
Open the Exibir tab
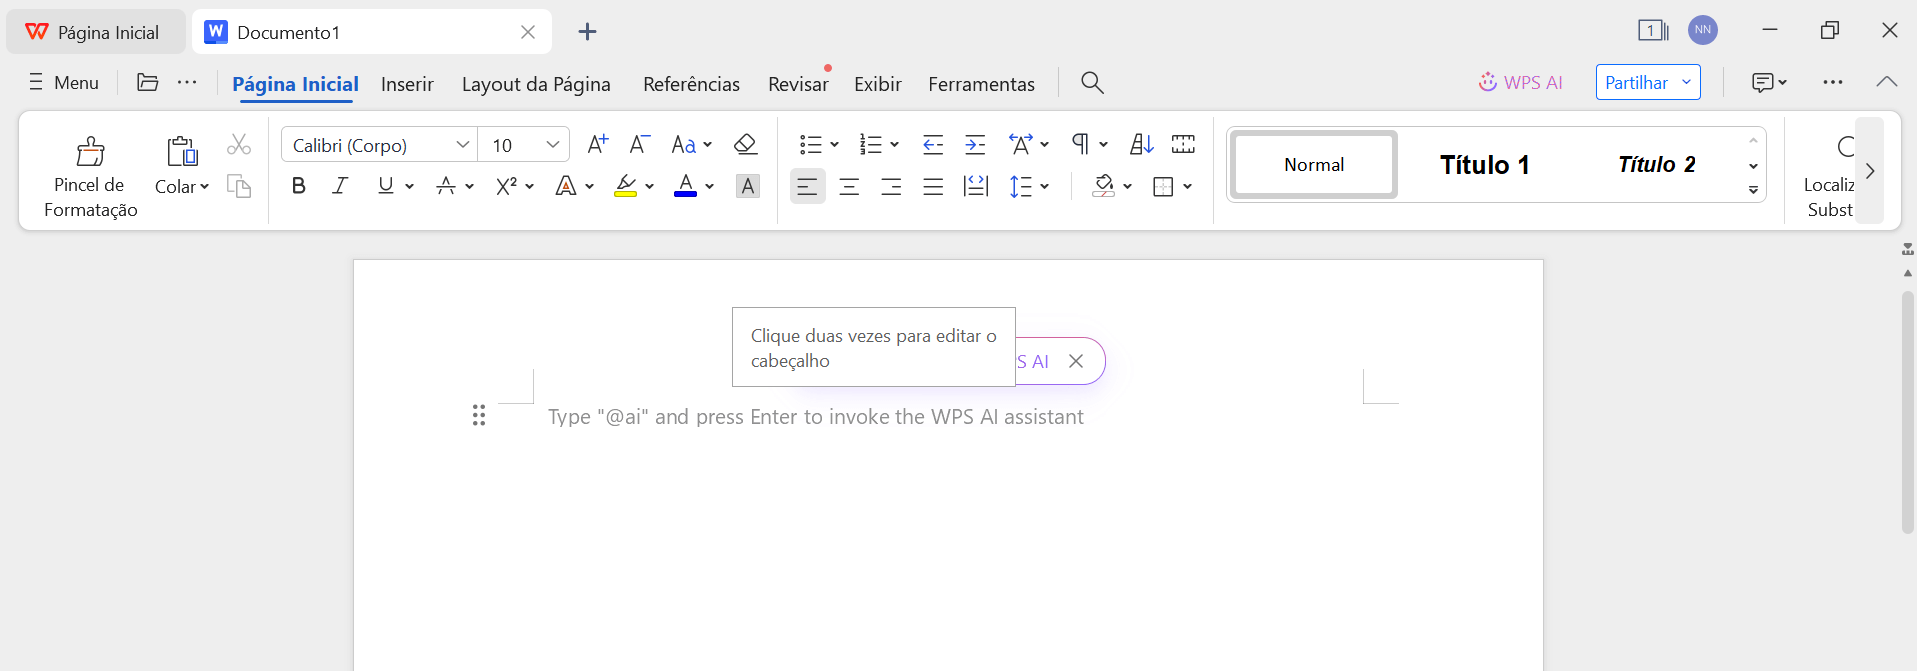[878, 84]
